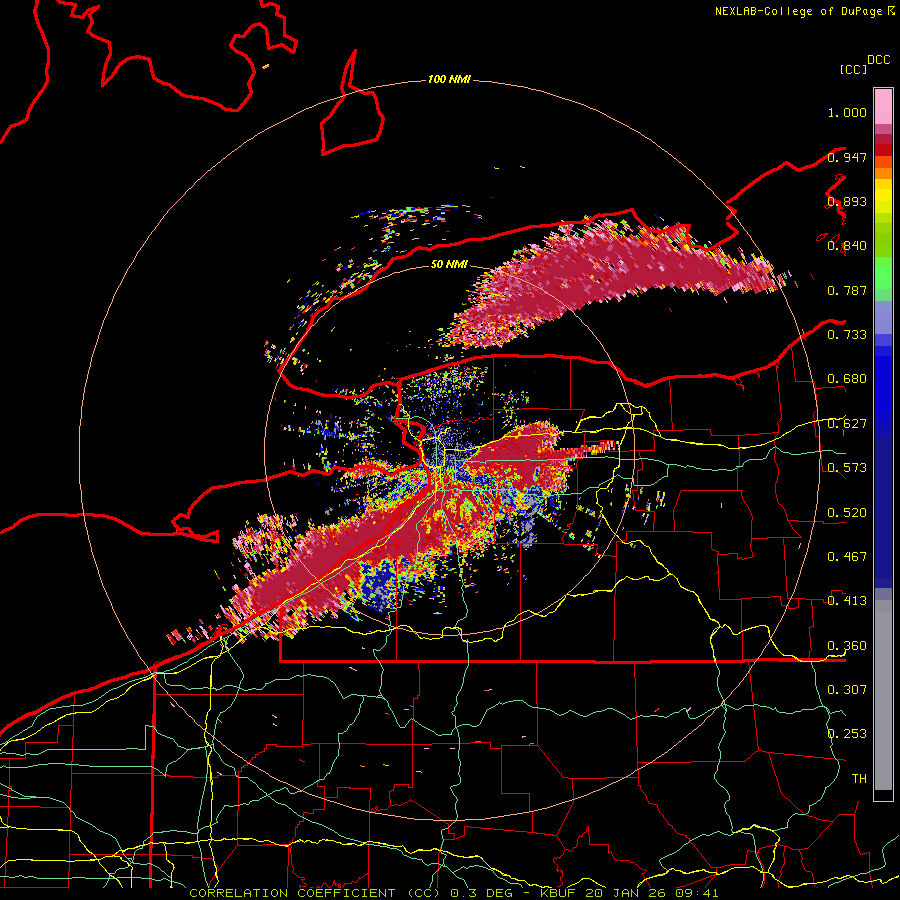Click the 0.413 scale value
Viewport: 900px width, 900px height.
click(847, 600)
